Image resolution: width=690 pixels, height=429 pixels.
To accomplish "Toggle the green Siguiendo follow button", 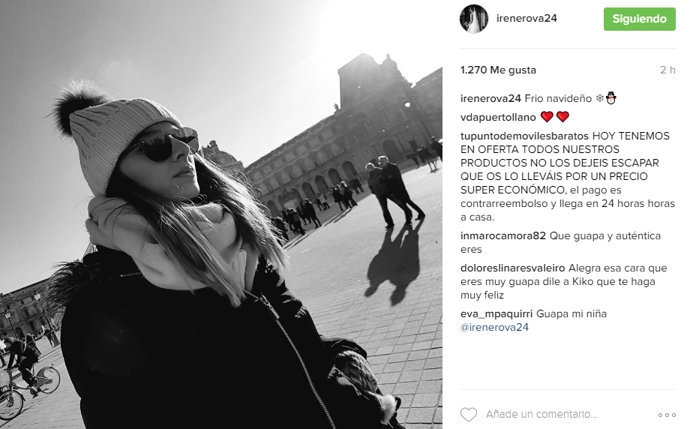I will 639,19.
